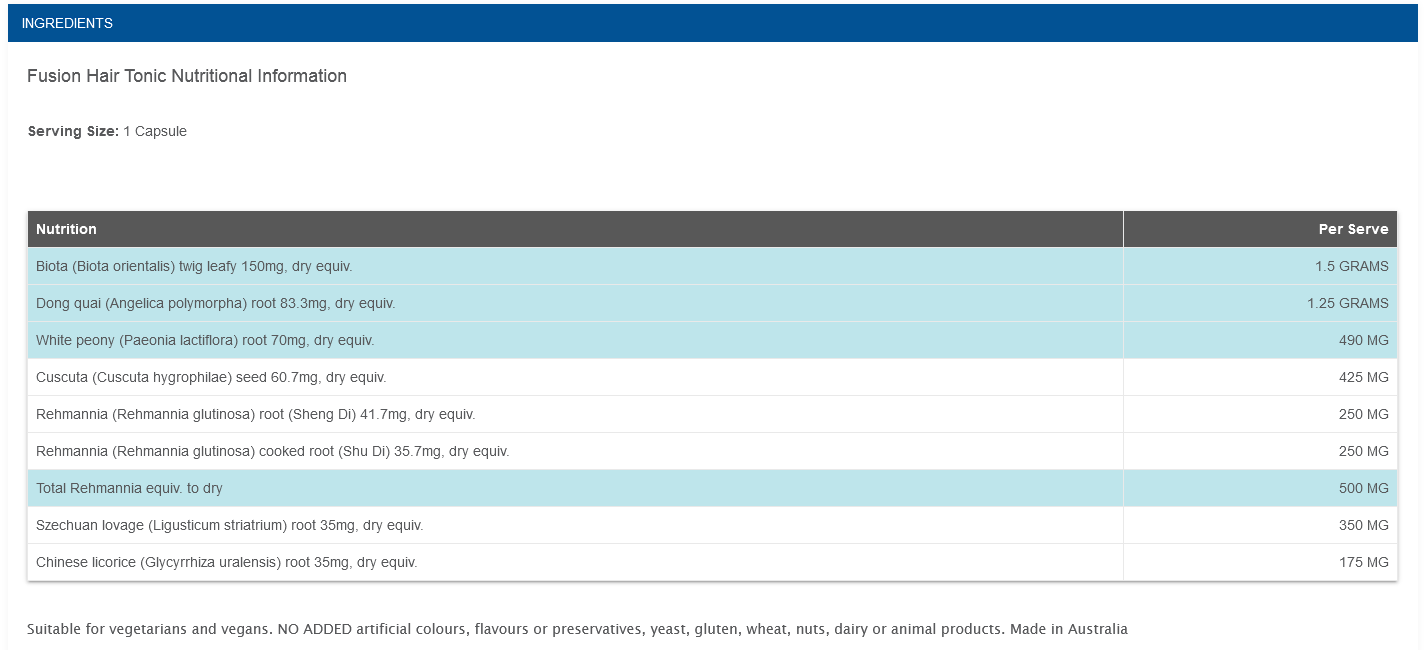Click the "Serving Size: 1 Capsule" text
The height and width of the screenshot is (650, 1424).
coord(107,131)
